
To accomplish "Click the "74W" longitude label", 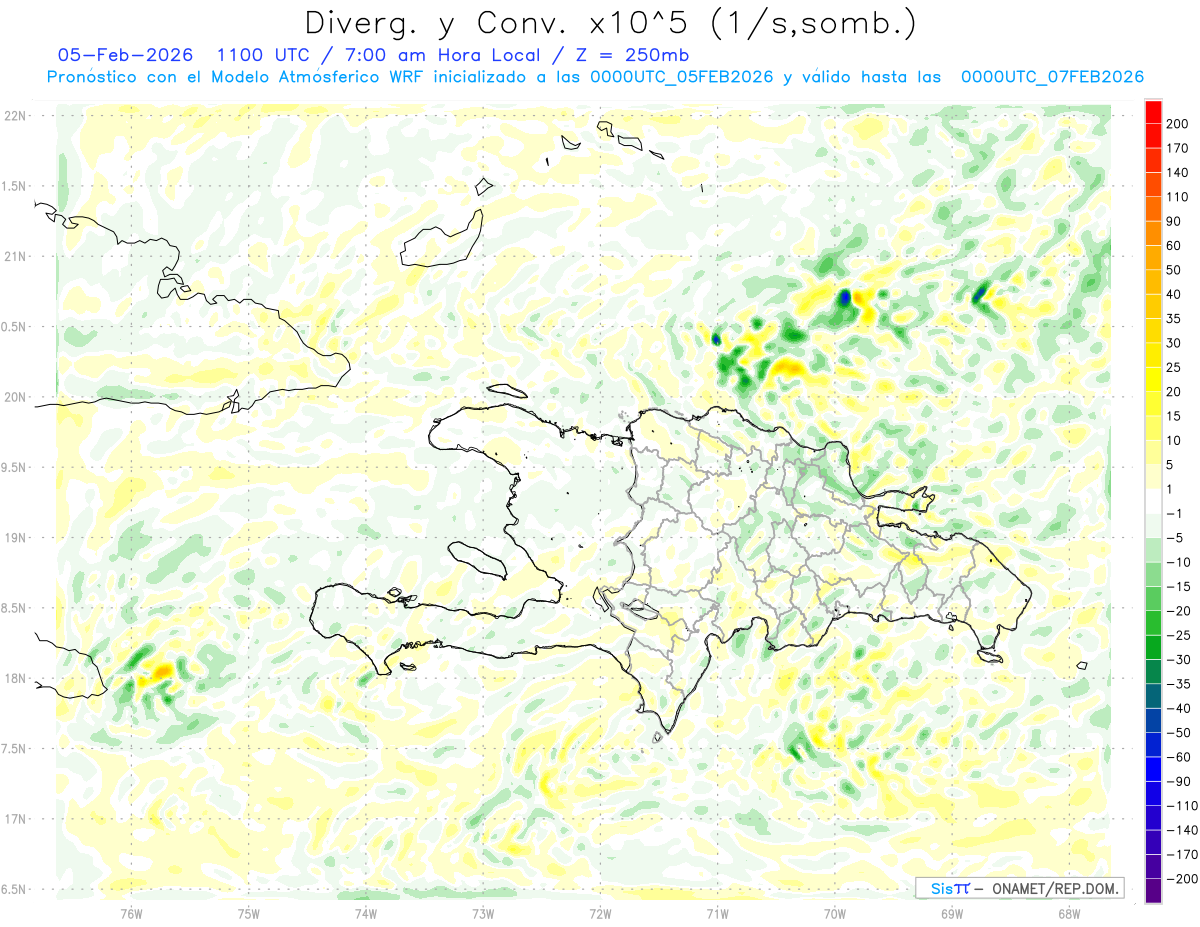I will coord(366,913).
